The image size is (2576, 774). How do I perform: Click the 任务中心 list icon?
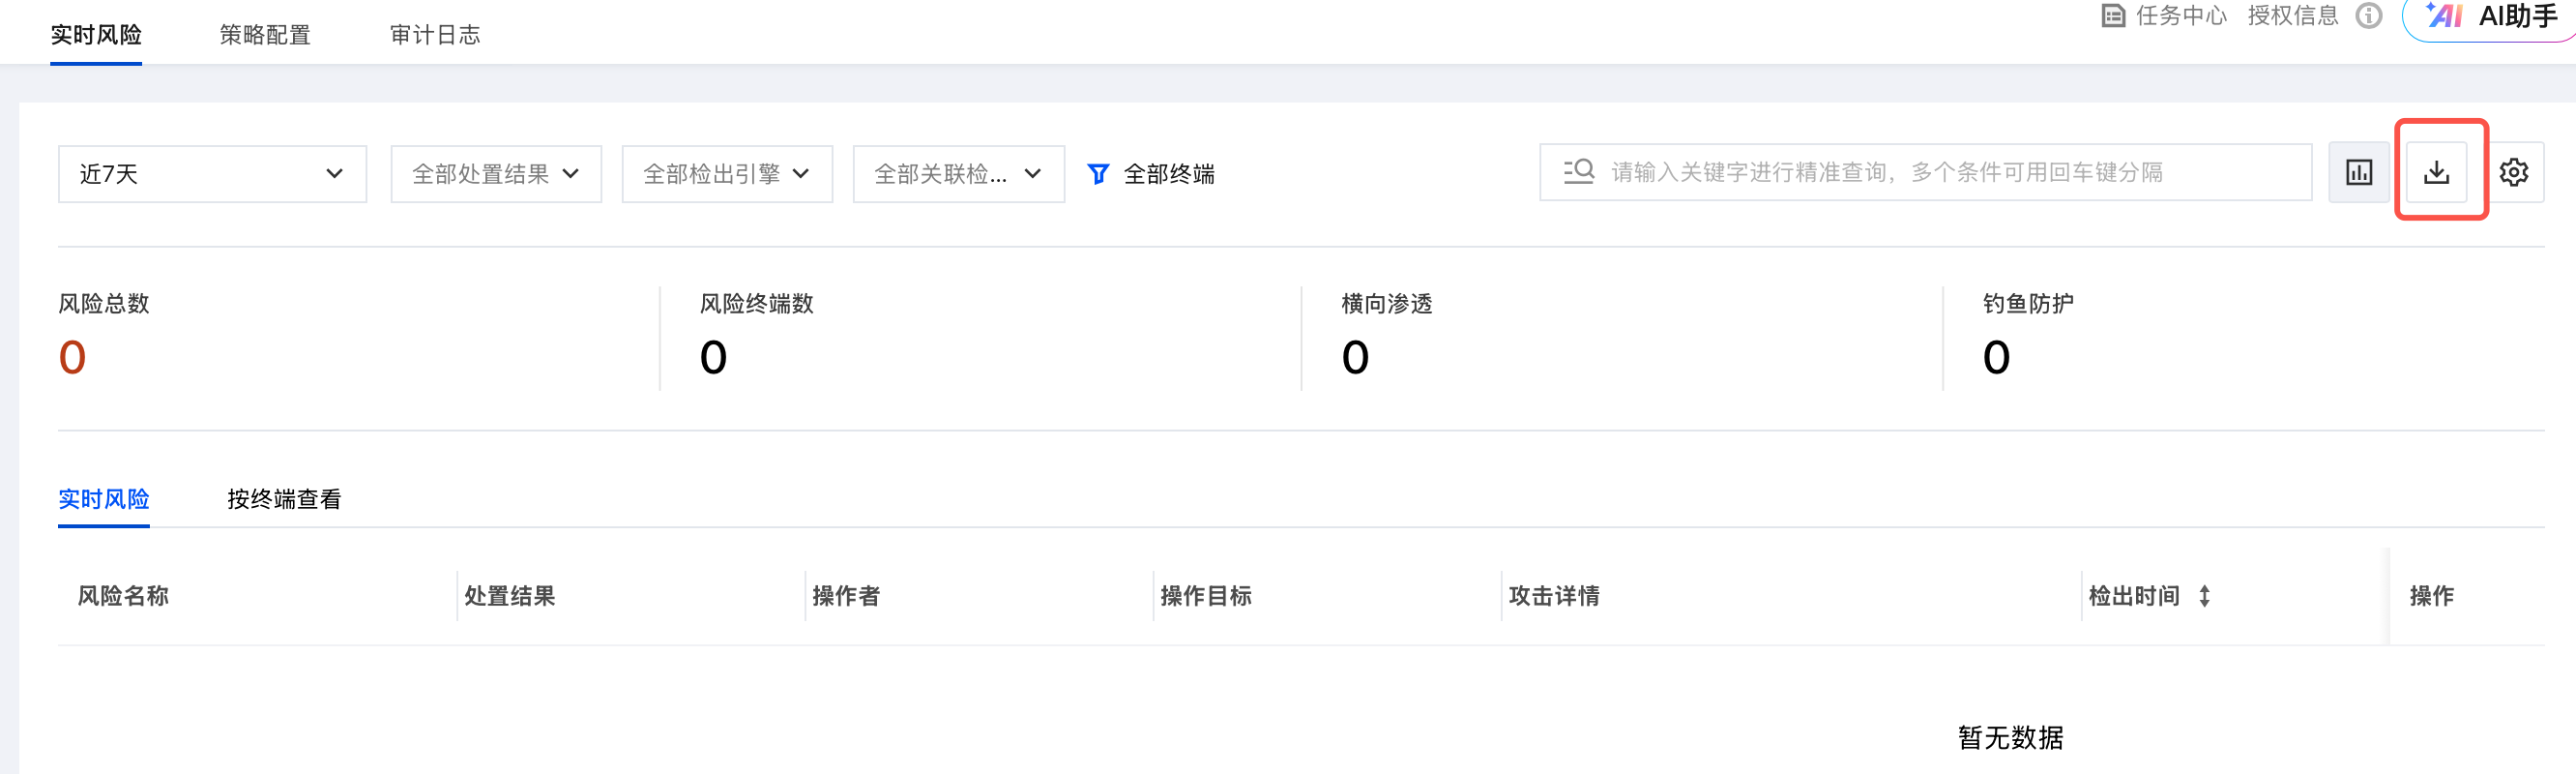pos(2113,16)
